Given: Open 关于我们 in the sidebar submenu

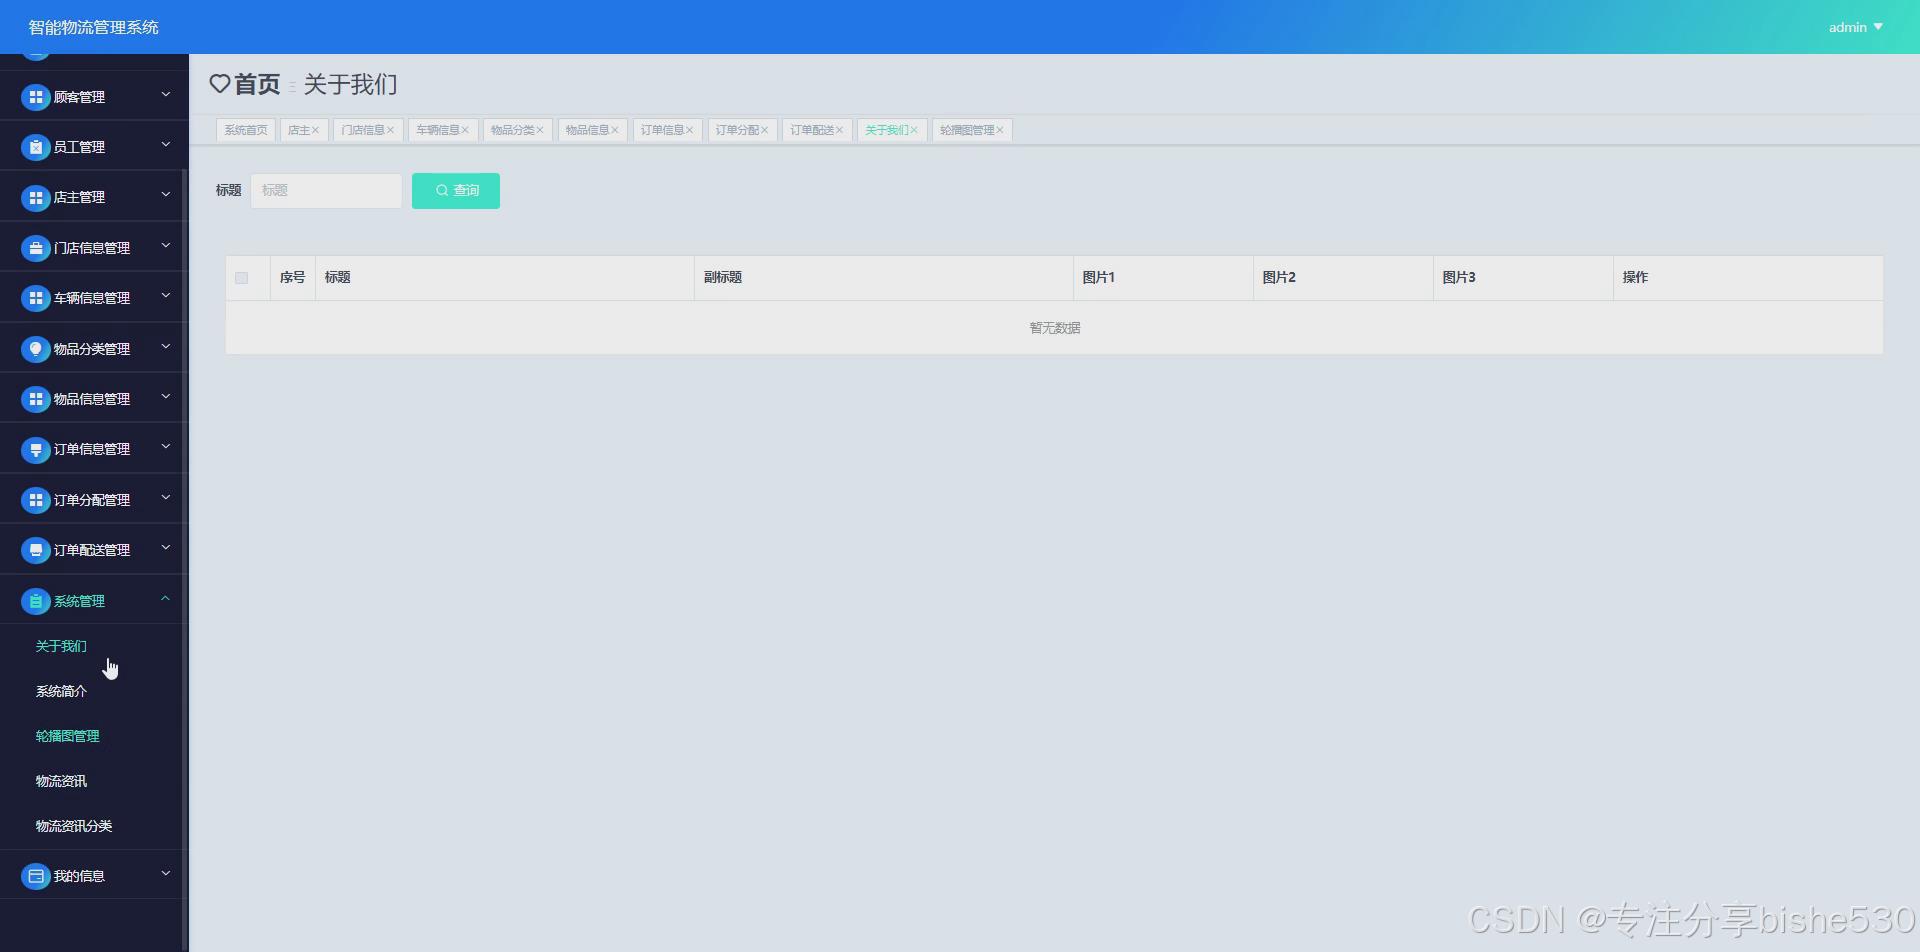Looking at the screenshot, I should click(x=61, y=646).
